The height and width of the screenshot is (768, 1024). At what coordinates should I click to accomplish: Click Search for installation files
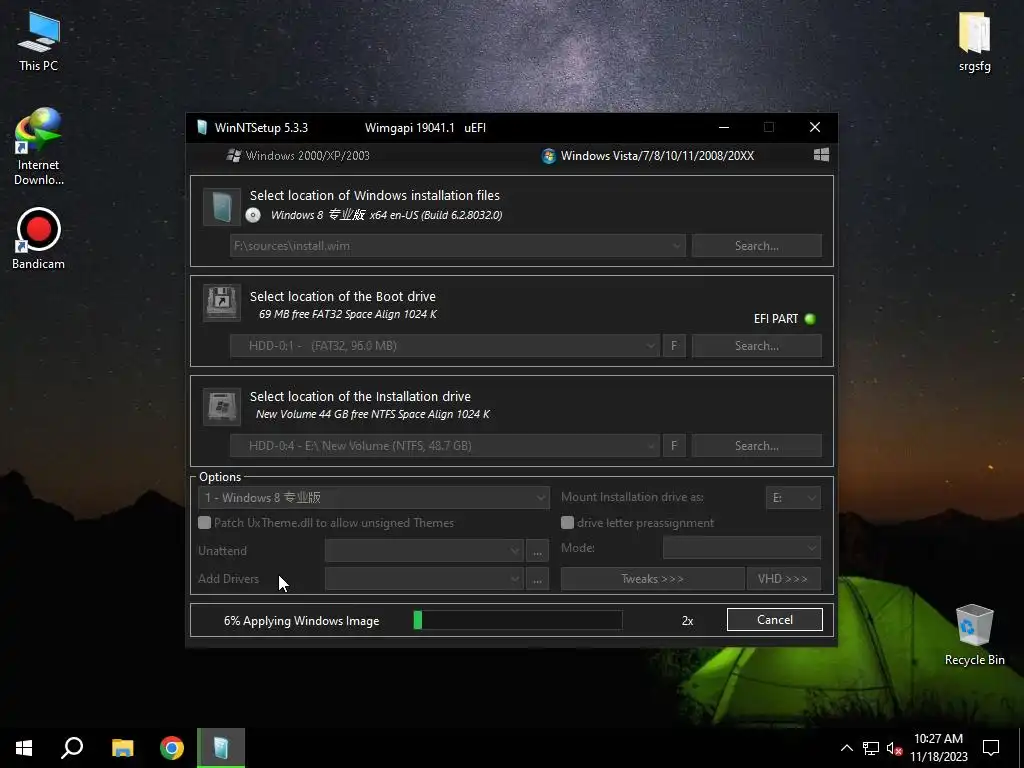point(756,246)
